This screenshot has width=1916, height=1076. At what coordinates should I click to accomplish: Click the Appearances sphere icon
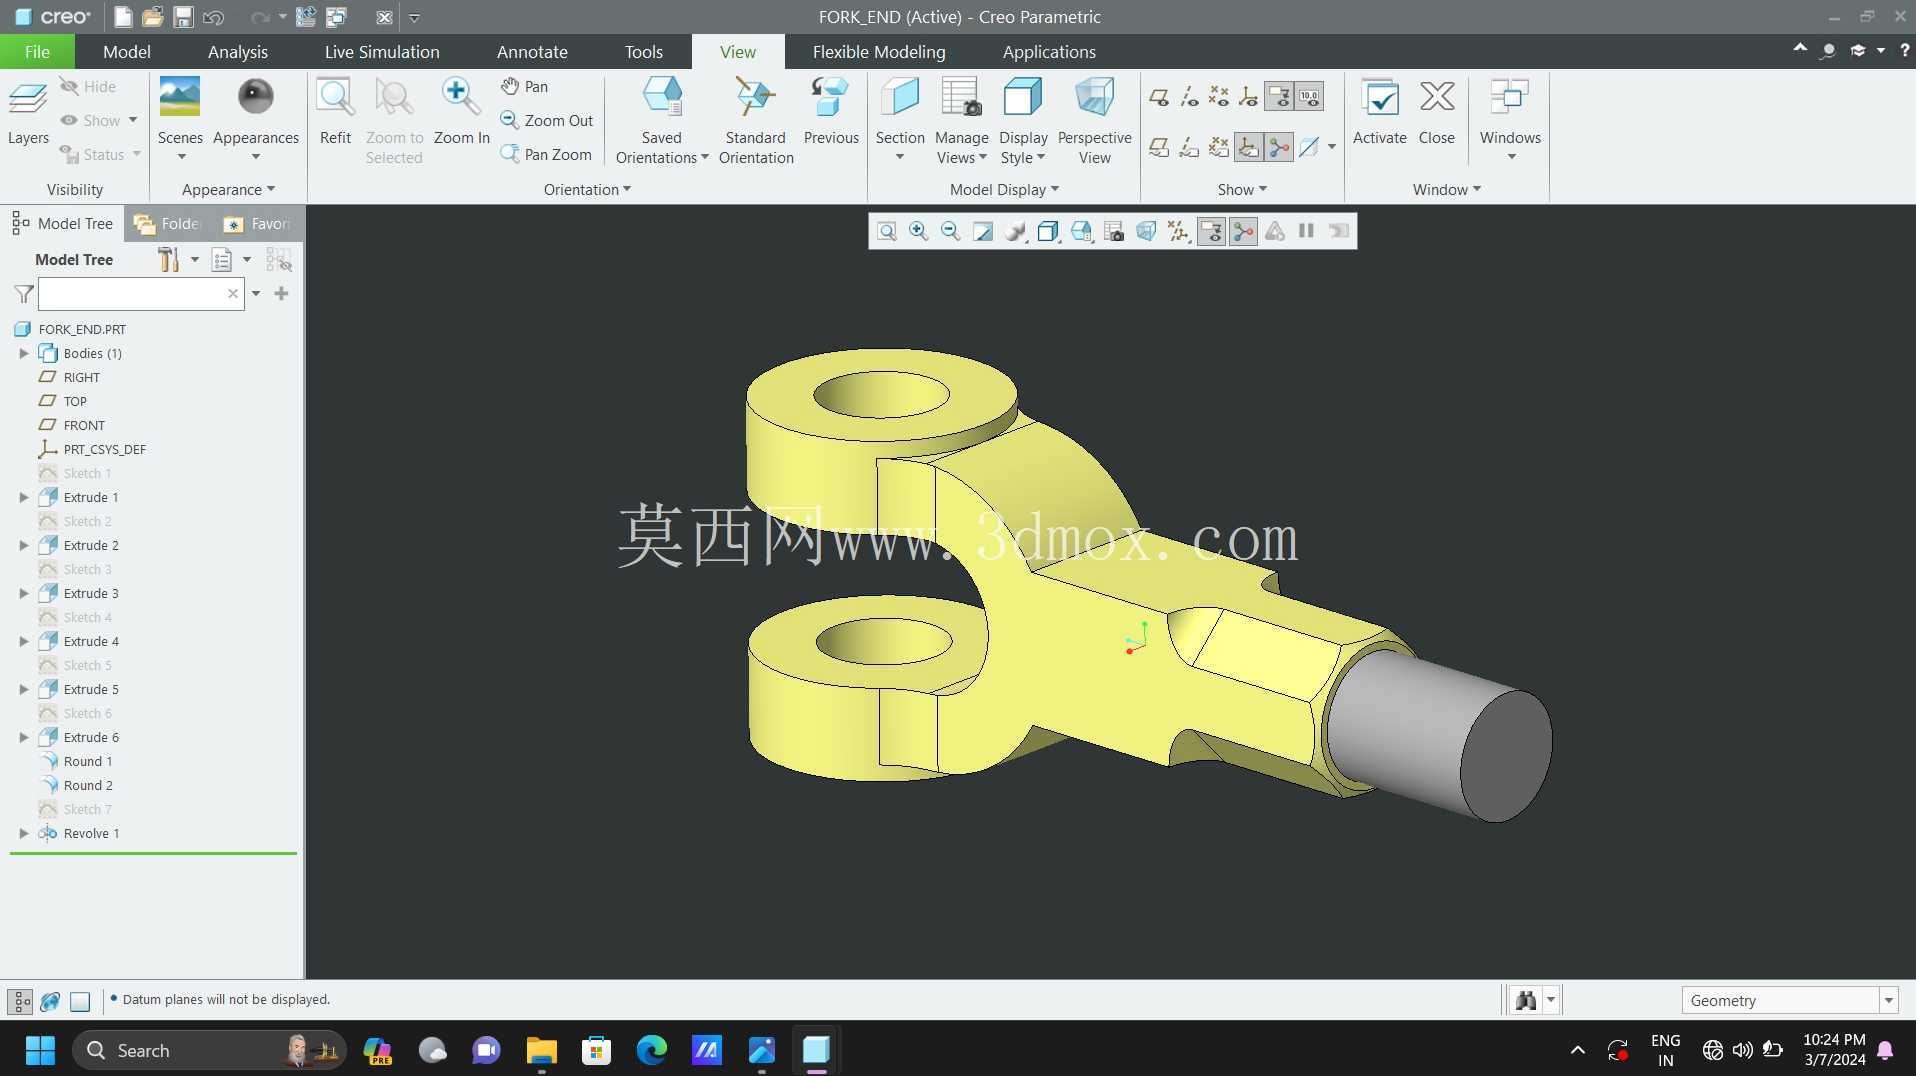coord(256,97)
